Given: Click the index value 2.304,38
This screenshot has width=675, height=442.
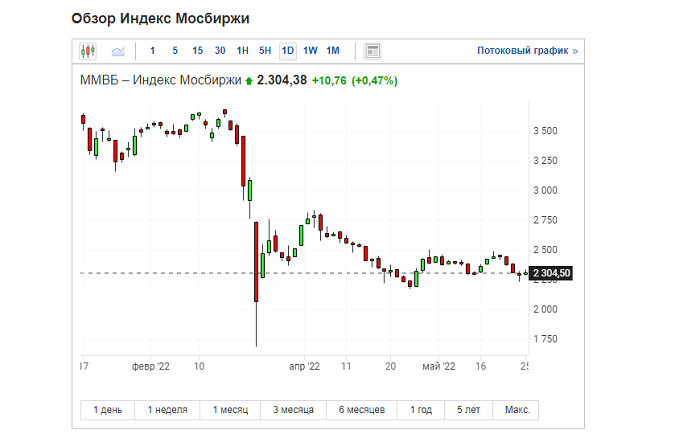Looking at the screenshot, I should (282, 80).
